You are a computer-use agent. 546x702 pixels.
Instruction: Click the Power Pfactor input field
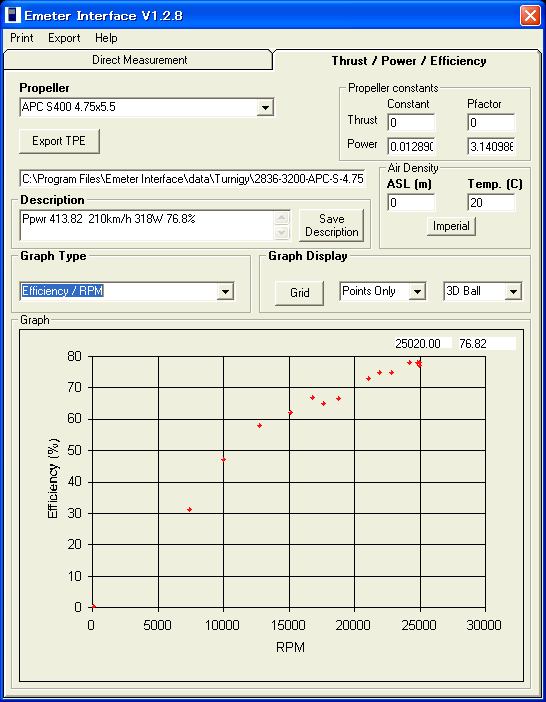[491, 146]
